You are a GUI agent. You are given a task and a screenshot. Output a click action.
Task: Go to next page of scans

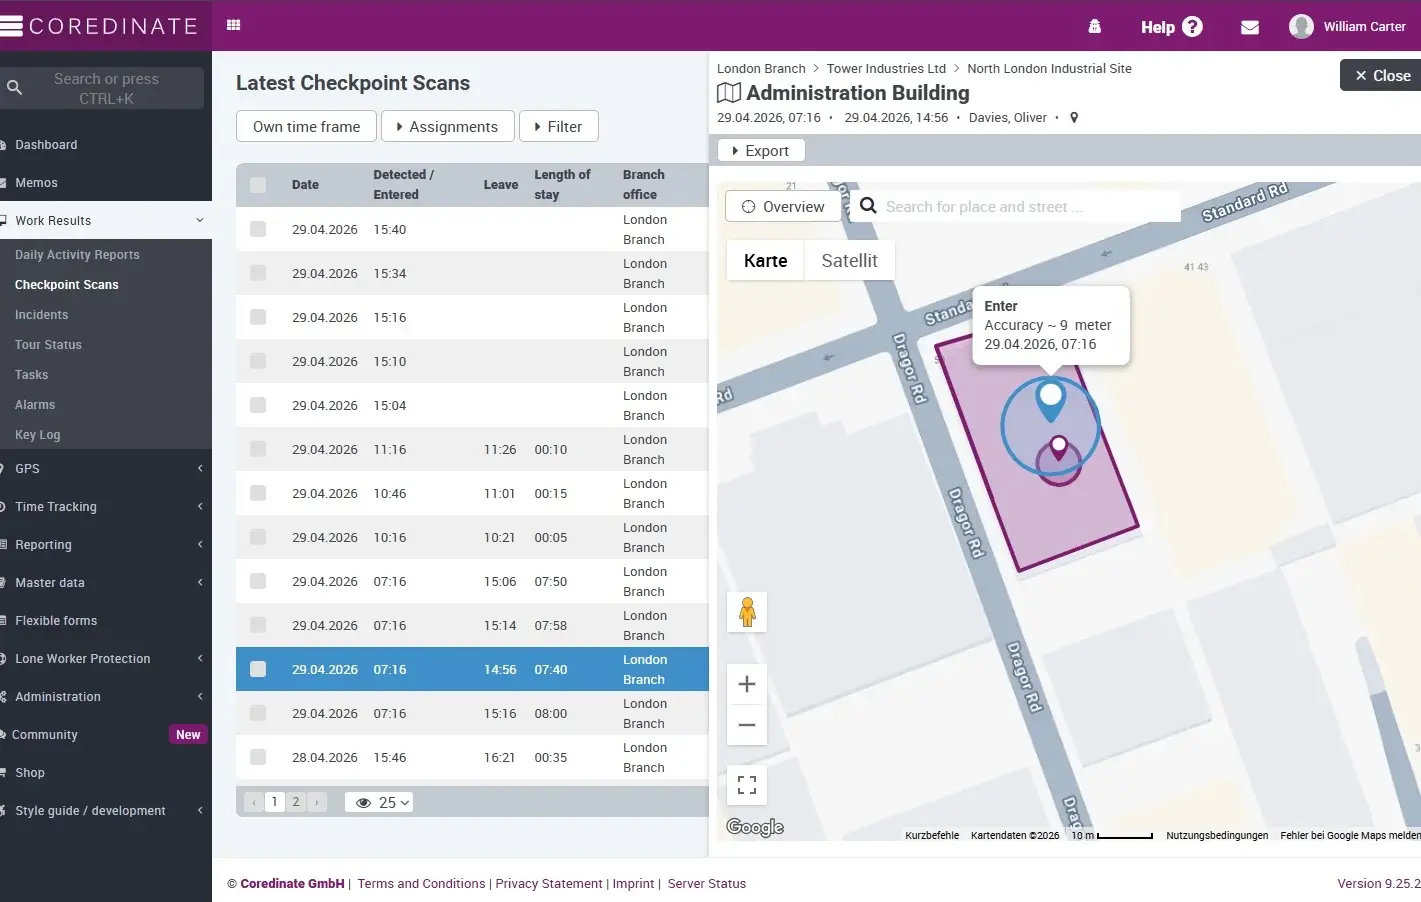pos(317,802)
